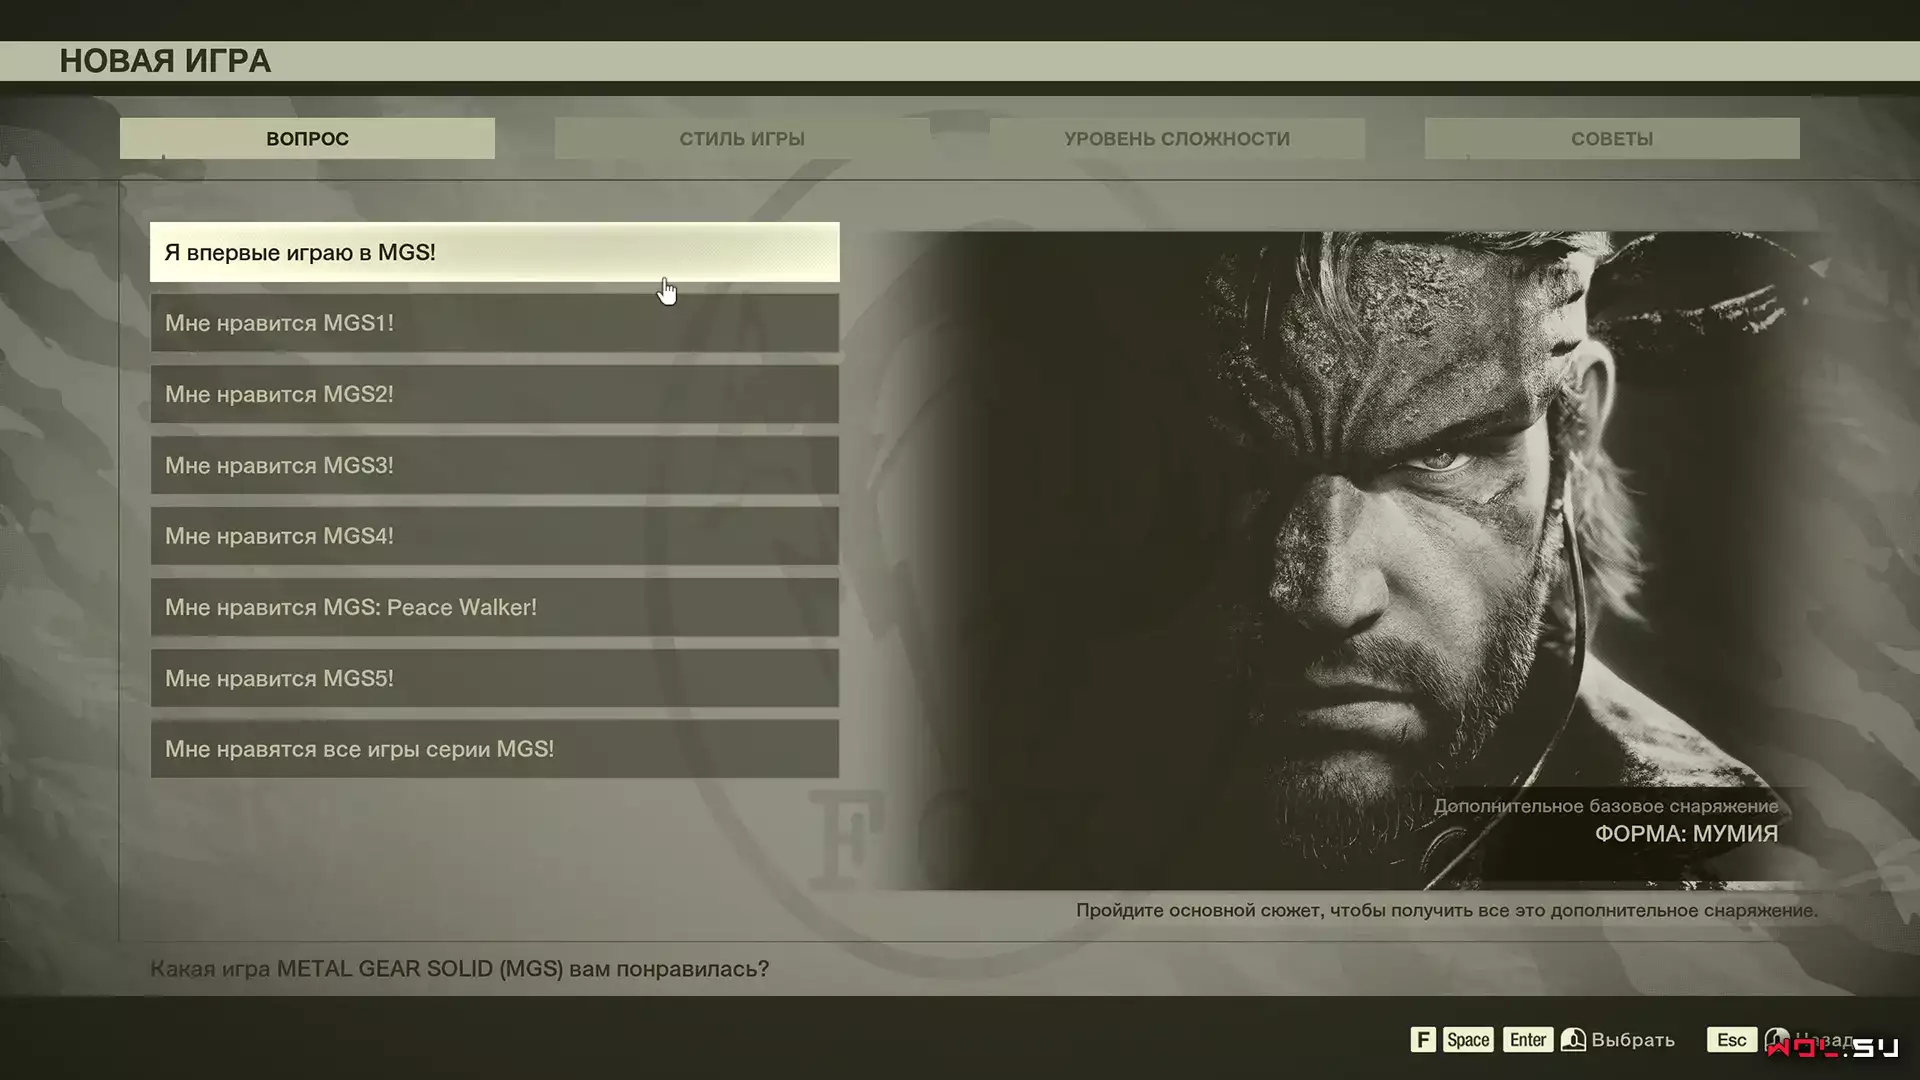Open the Стиль игры tab
The image size is (1920, 1080).
coord(742,139)
